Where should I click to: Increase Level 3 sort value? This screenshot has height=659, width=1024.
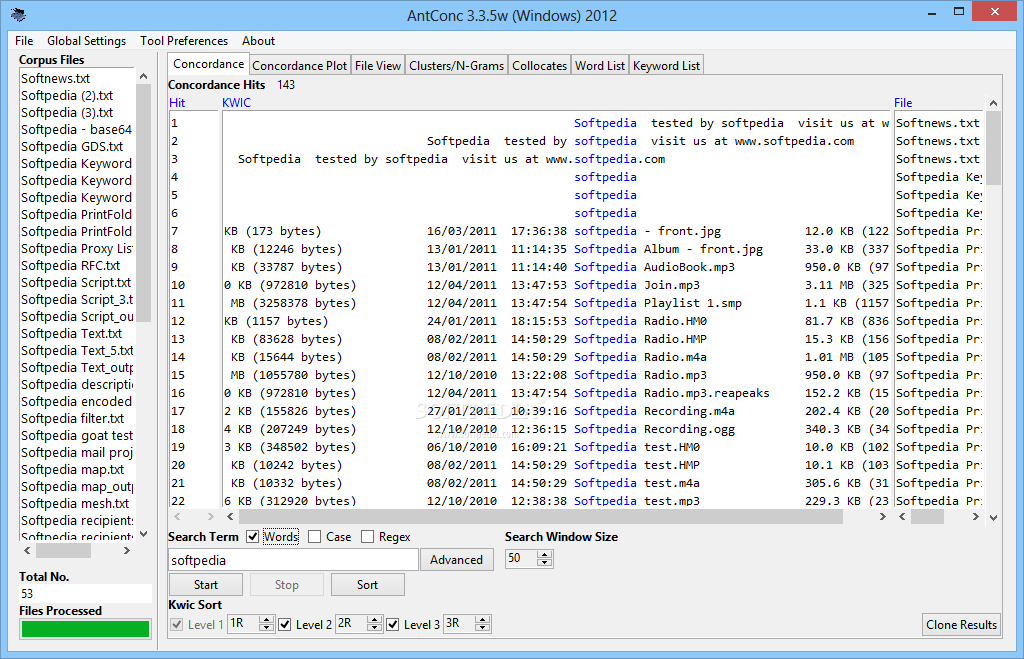(483, 619)
